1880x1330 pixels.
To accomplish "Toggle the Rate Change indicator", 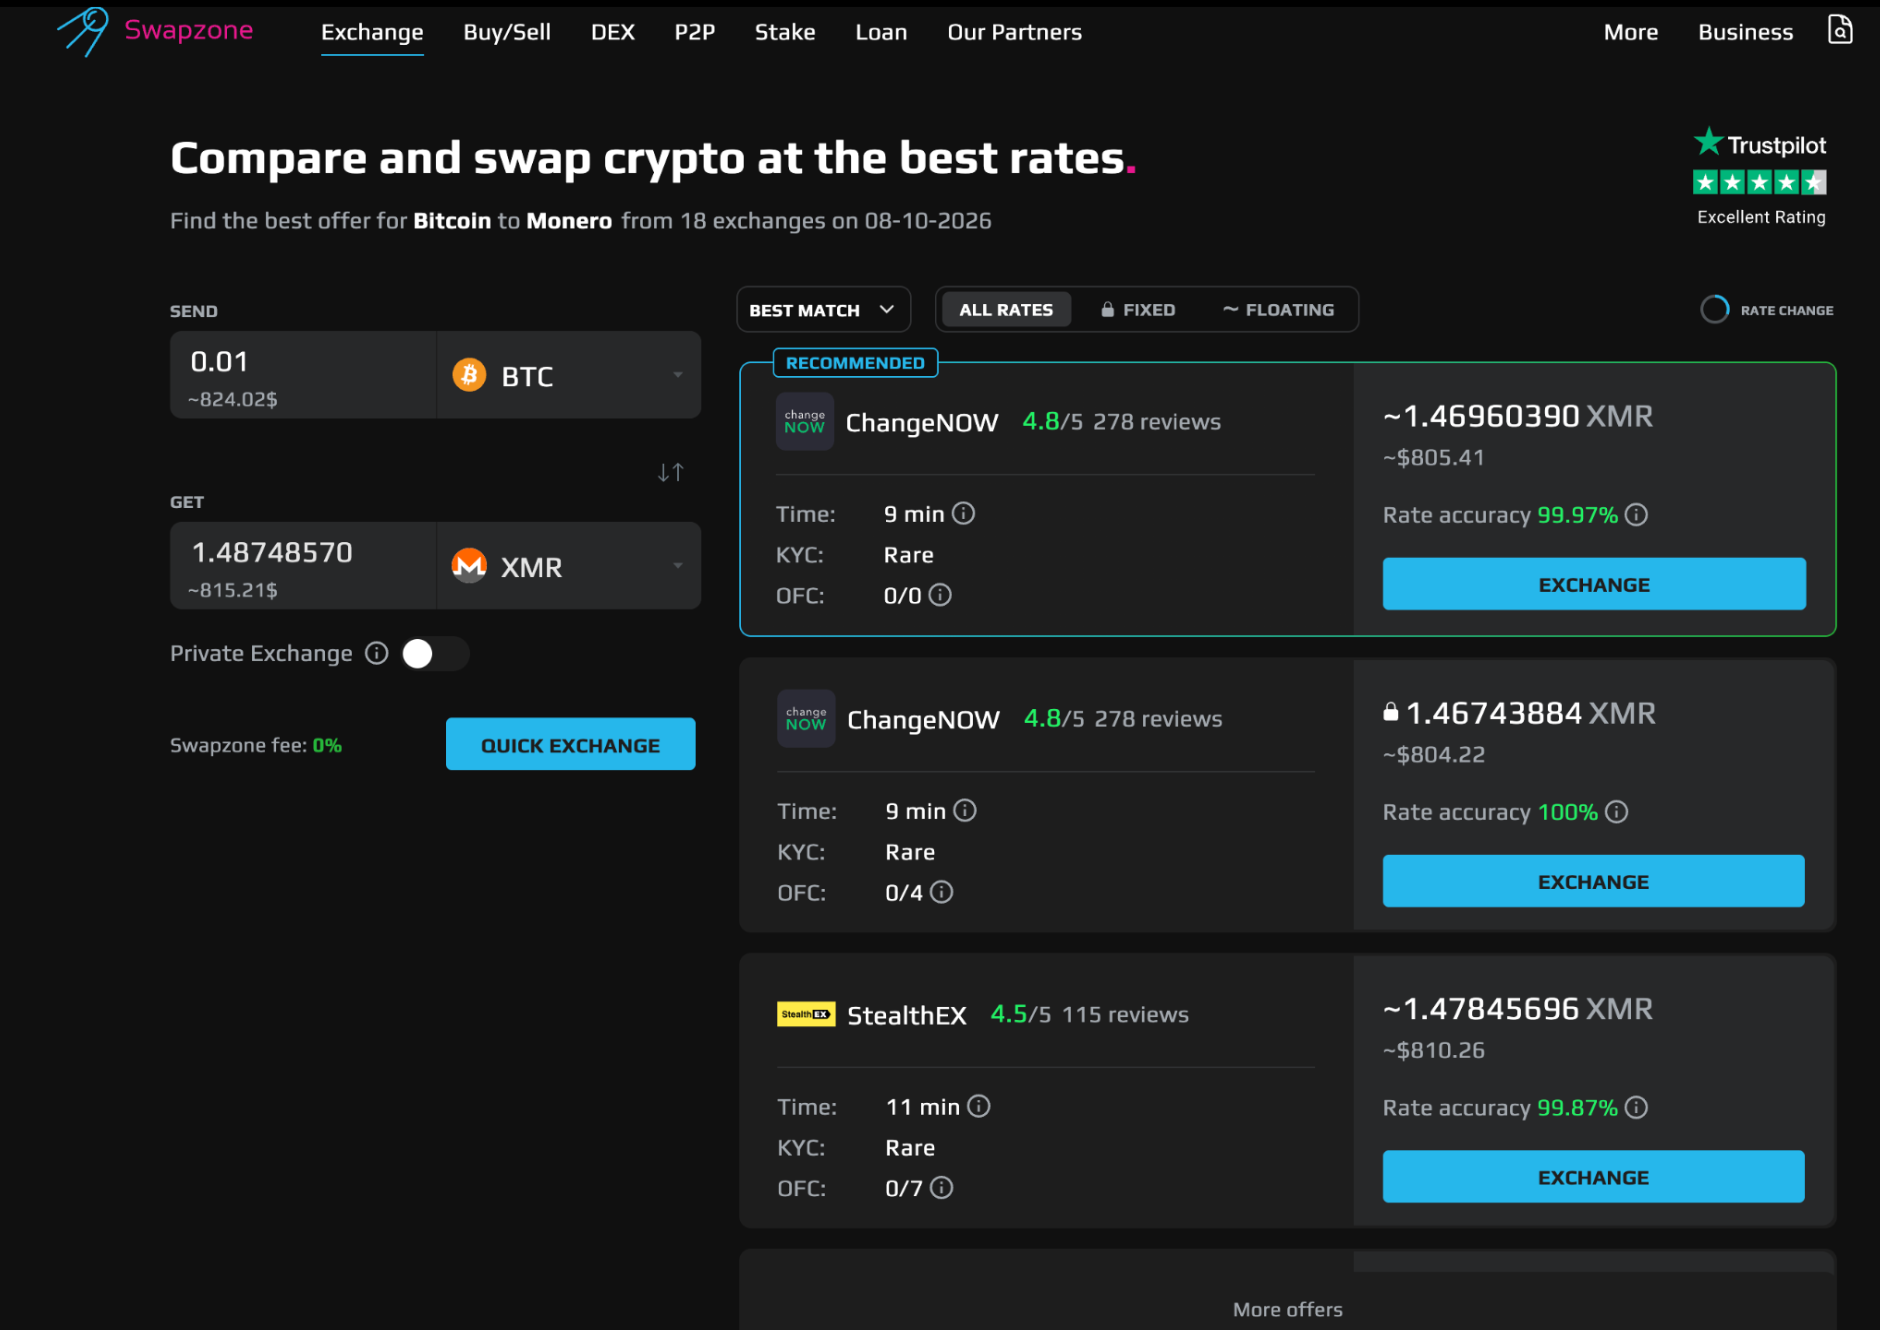I will coord(1767,310).
